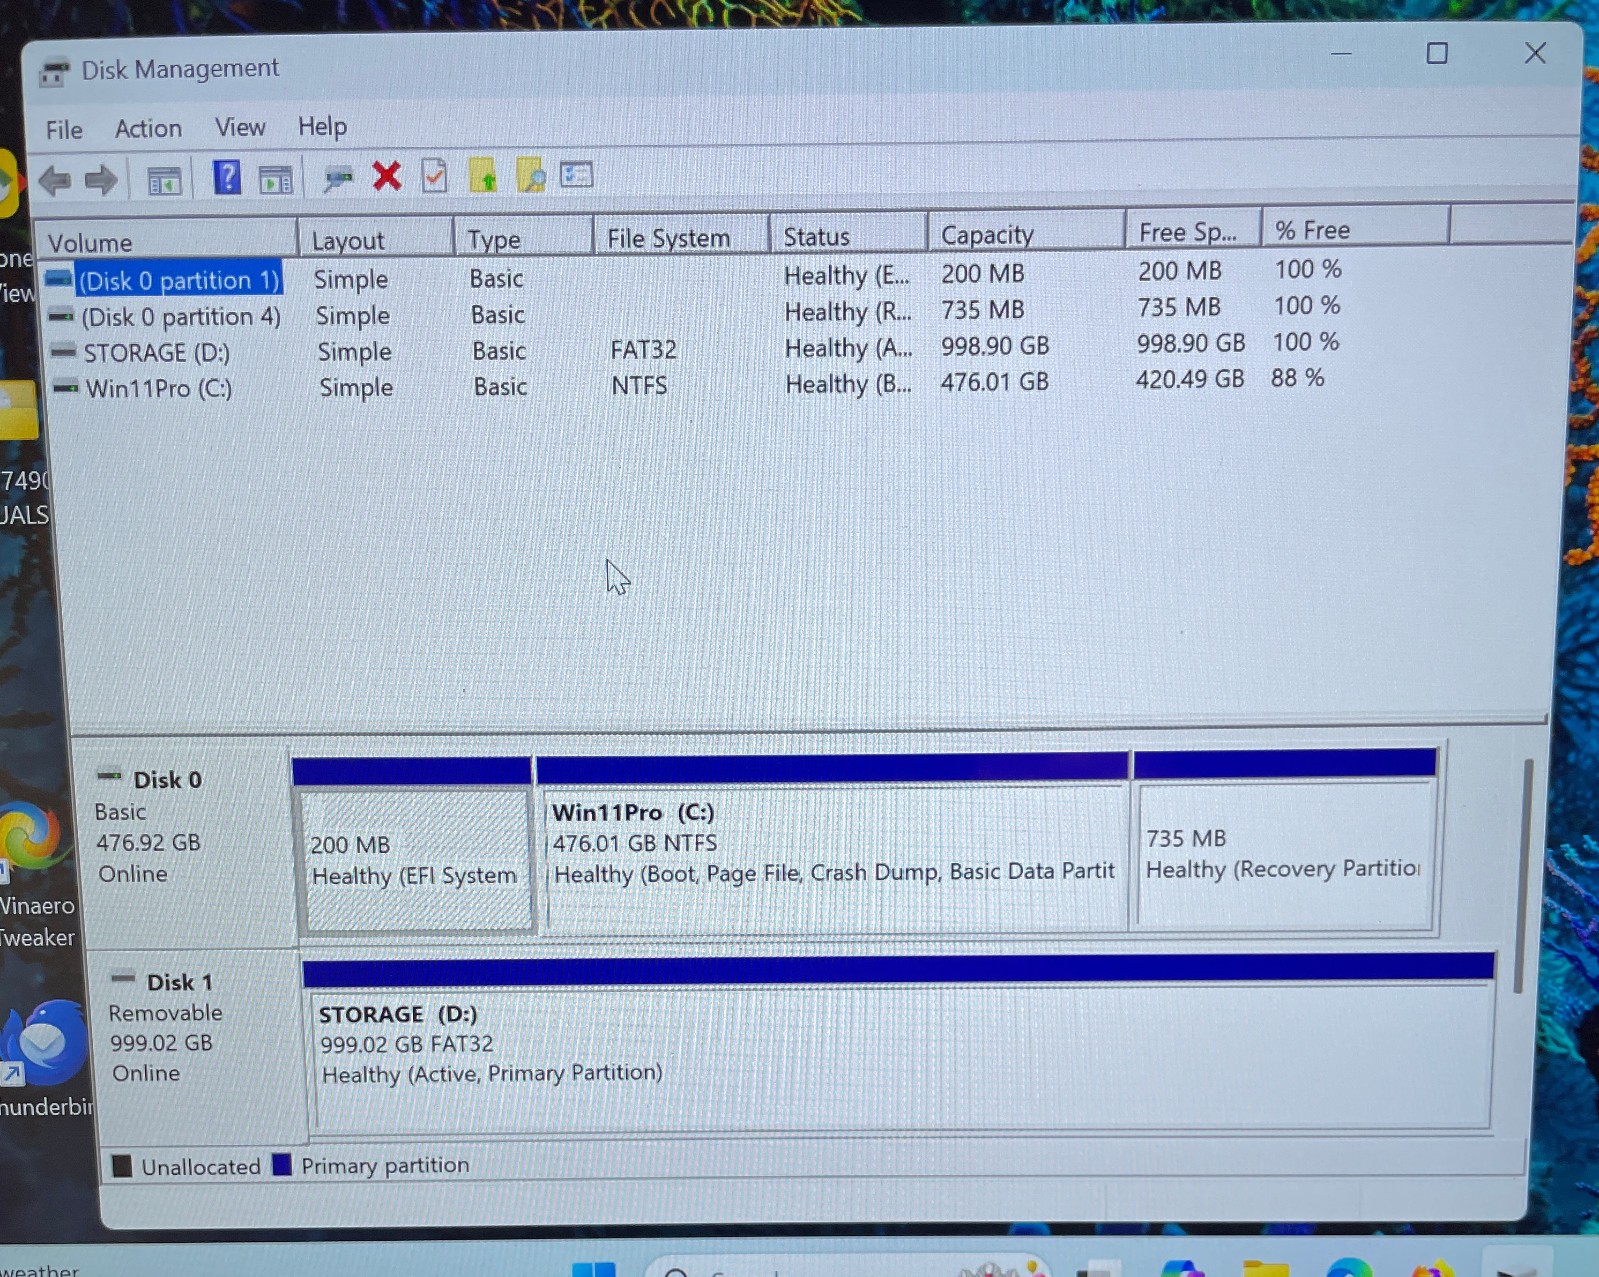
Task: Click Show/Hide Action Pane toolbar icon
Action: [275, 180]
